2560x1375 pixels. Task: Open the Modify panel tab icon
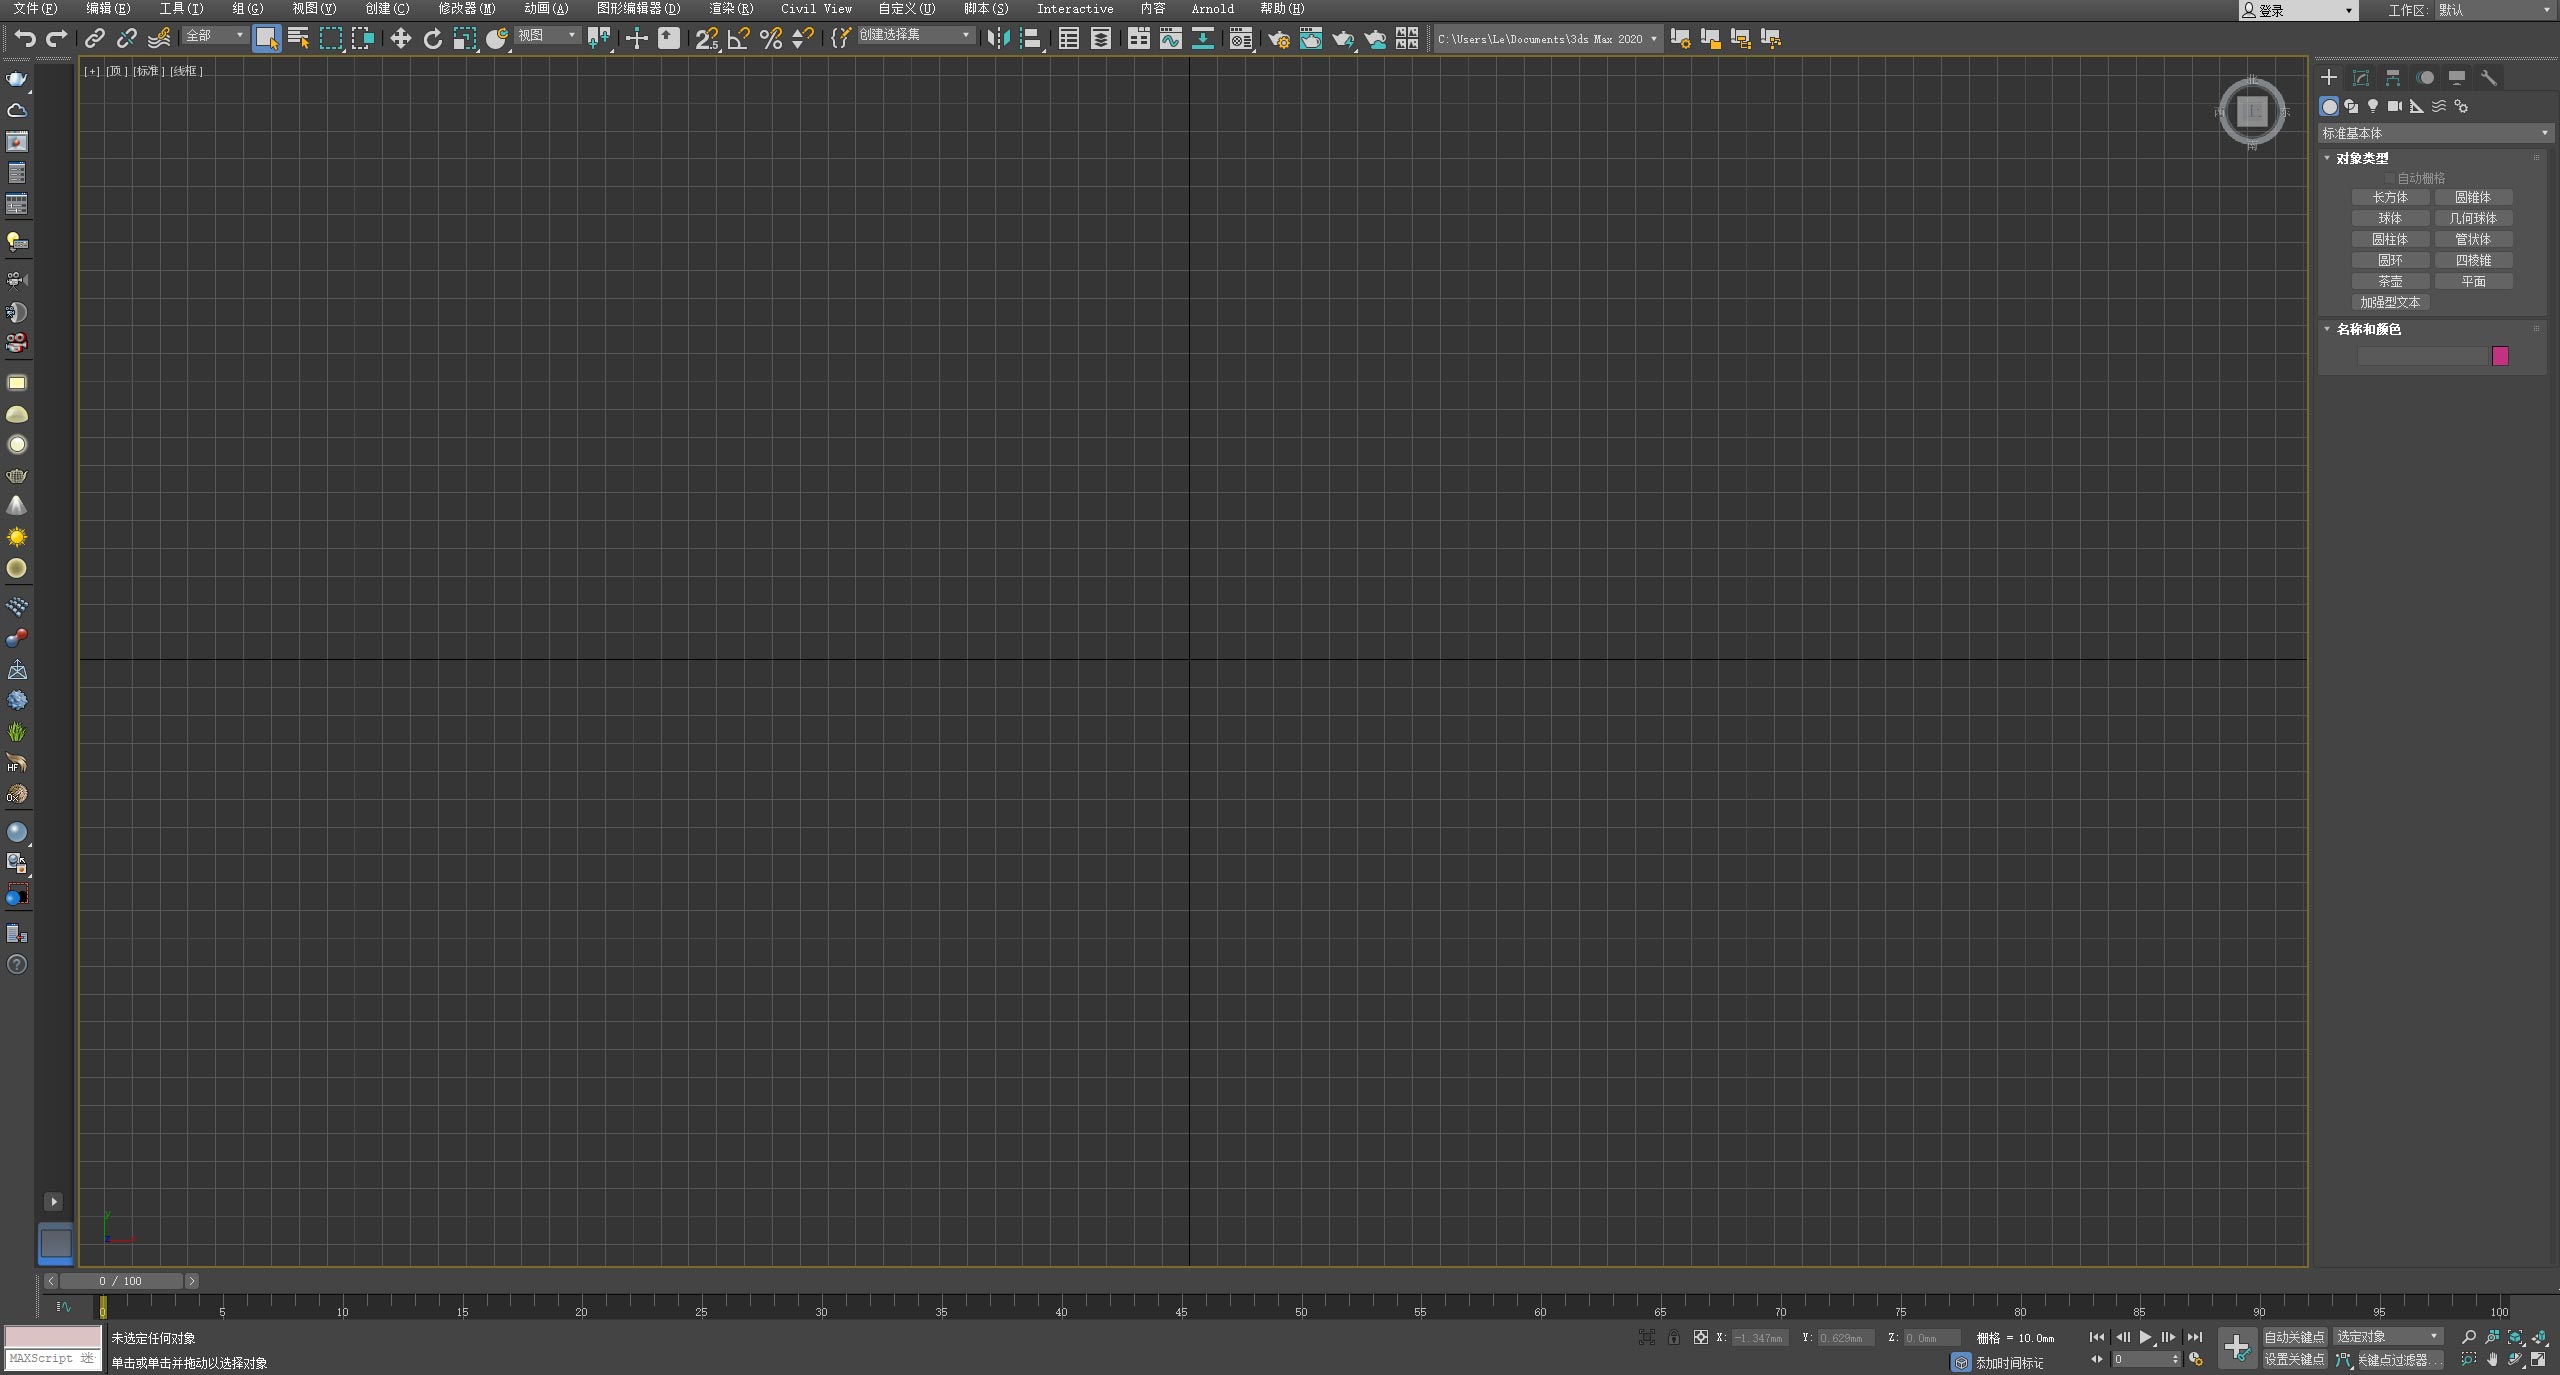pyautogui.click(x=2361, y=78)
